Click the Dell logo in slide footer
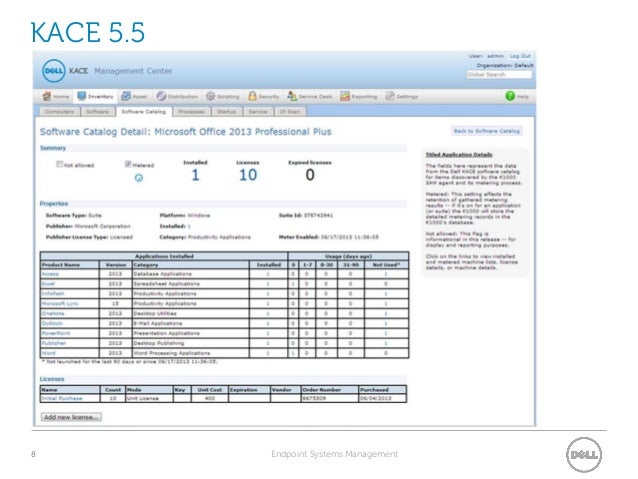The image size is (638, 479). pos(584,455)
